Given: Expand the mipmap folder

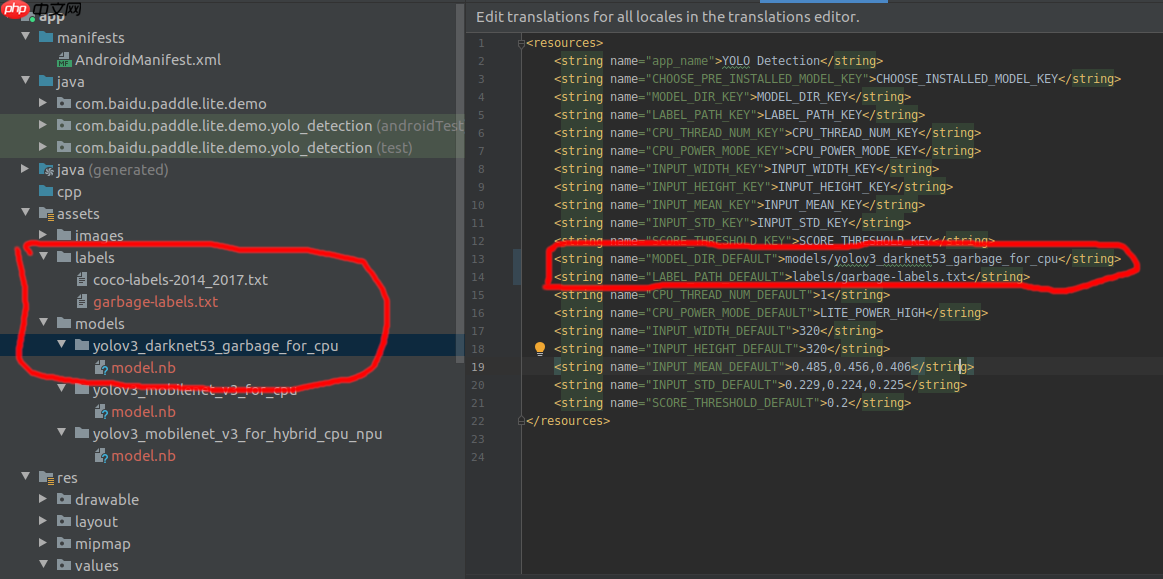Looking at the screenshot, I should [43, 544].
